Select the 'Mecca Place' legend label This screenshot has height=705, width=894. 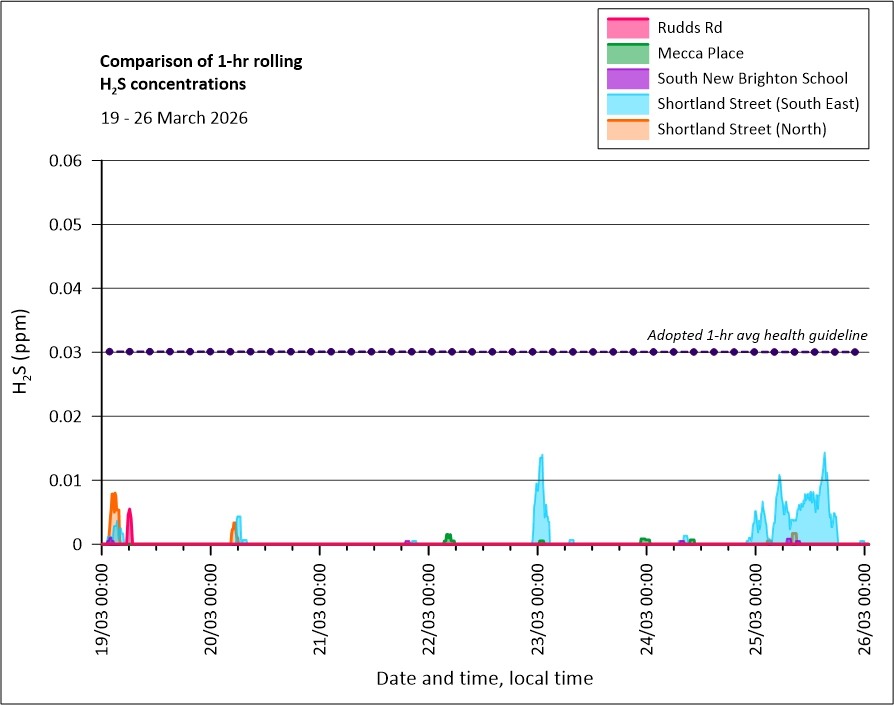tap(700, 53)
